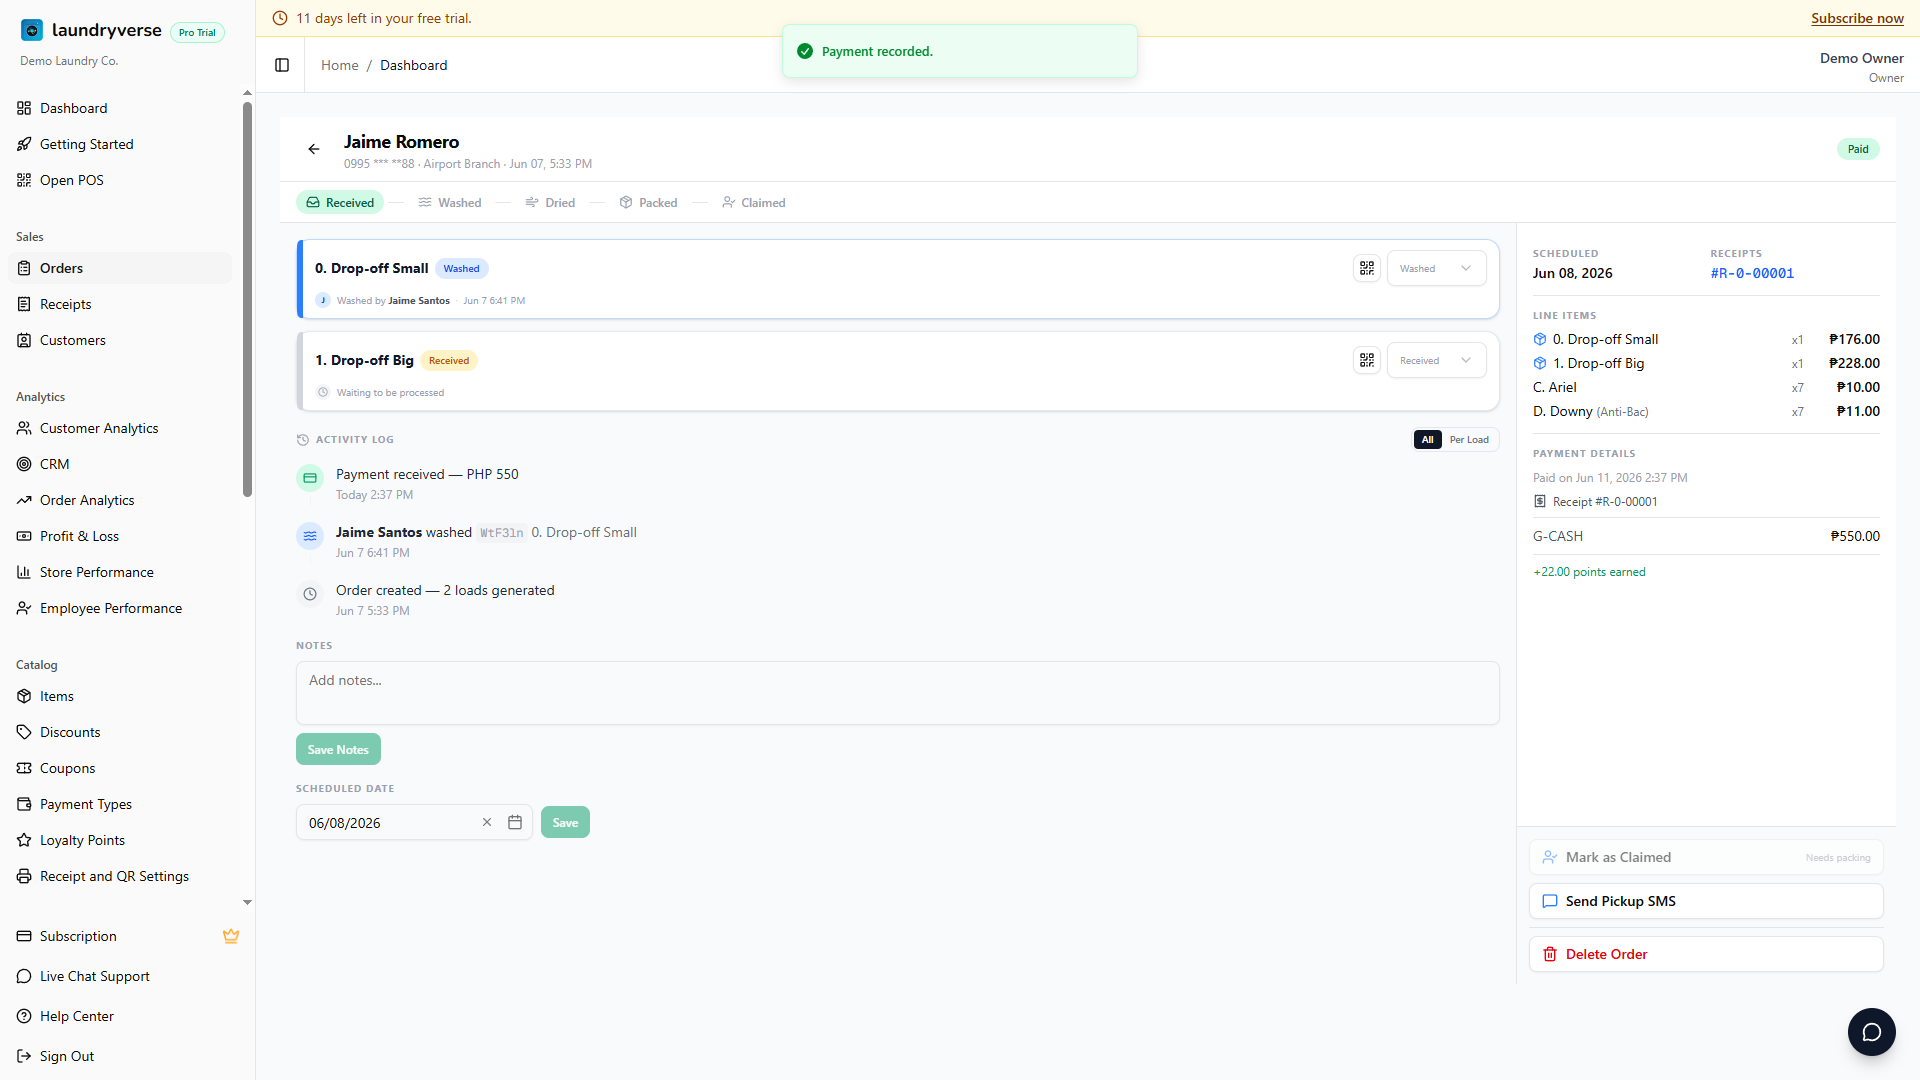Switch activity log to Per Load
This screenshot has width=1920, height=1080.
point(1469,439)
